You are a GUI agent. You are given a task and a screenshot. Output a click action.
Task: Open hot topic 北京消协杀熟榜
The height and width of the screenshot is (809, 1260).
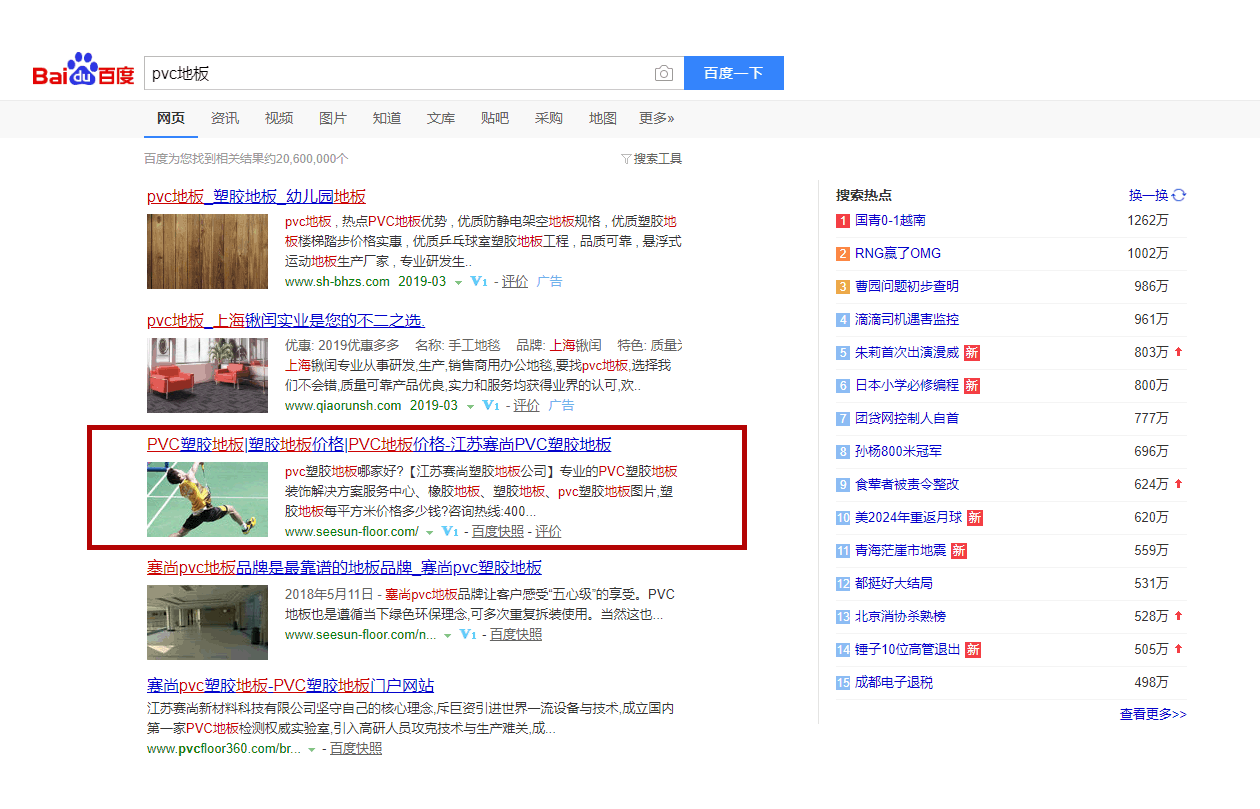pyautogui.click(x=900, y=616)
